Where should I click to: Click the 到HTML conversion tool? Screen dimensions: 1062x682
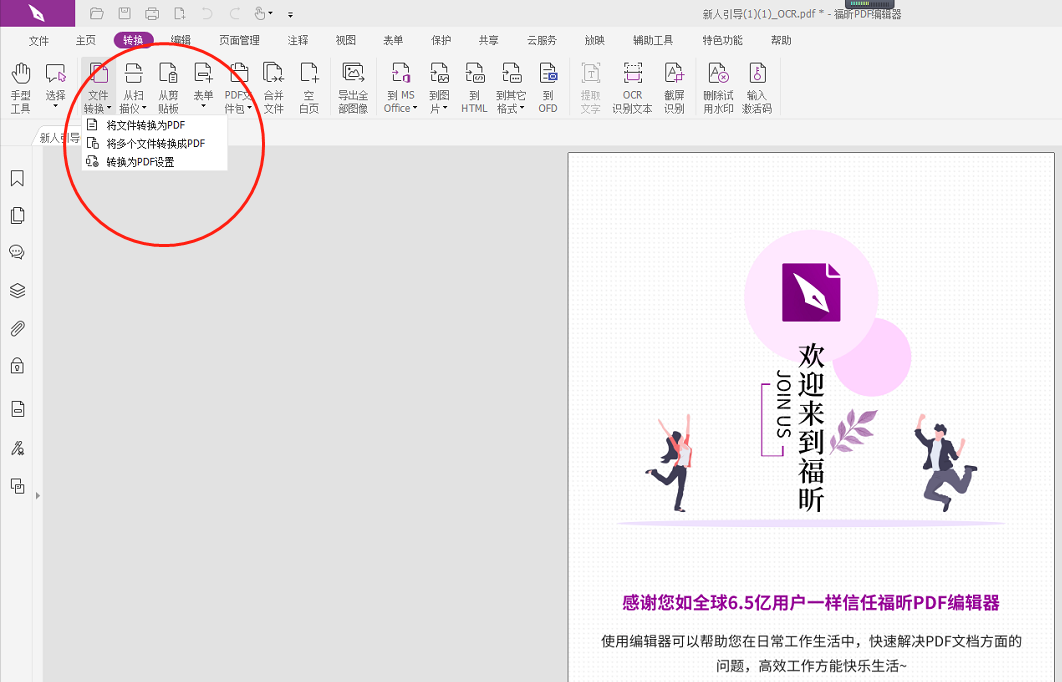pos(474,84)
